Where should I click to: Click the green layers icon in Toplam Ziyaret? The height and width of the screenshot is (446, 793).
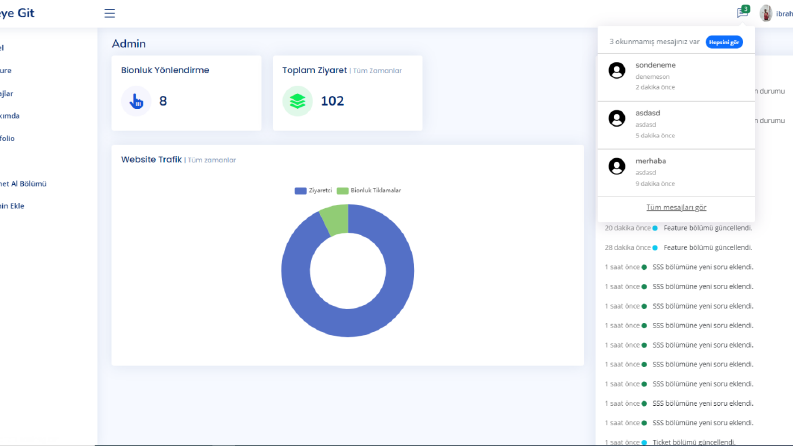pos(297,101)
